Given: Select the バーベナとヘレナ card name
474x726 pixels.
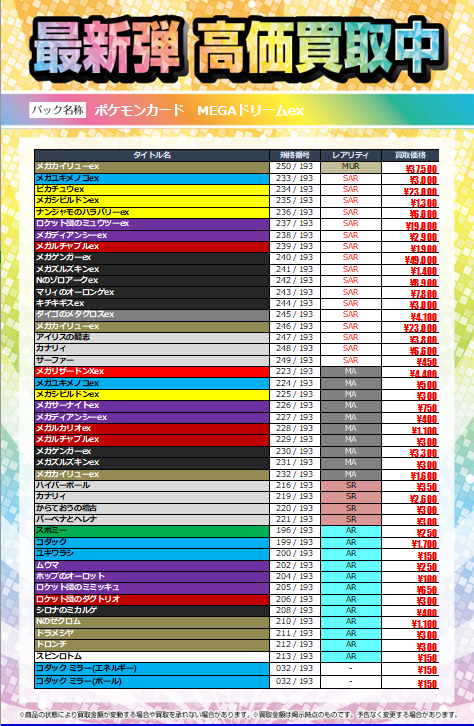Looking at the screenshot, I should click(x=67, y=519).
